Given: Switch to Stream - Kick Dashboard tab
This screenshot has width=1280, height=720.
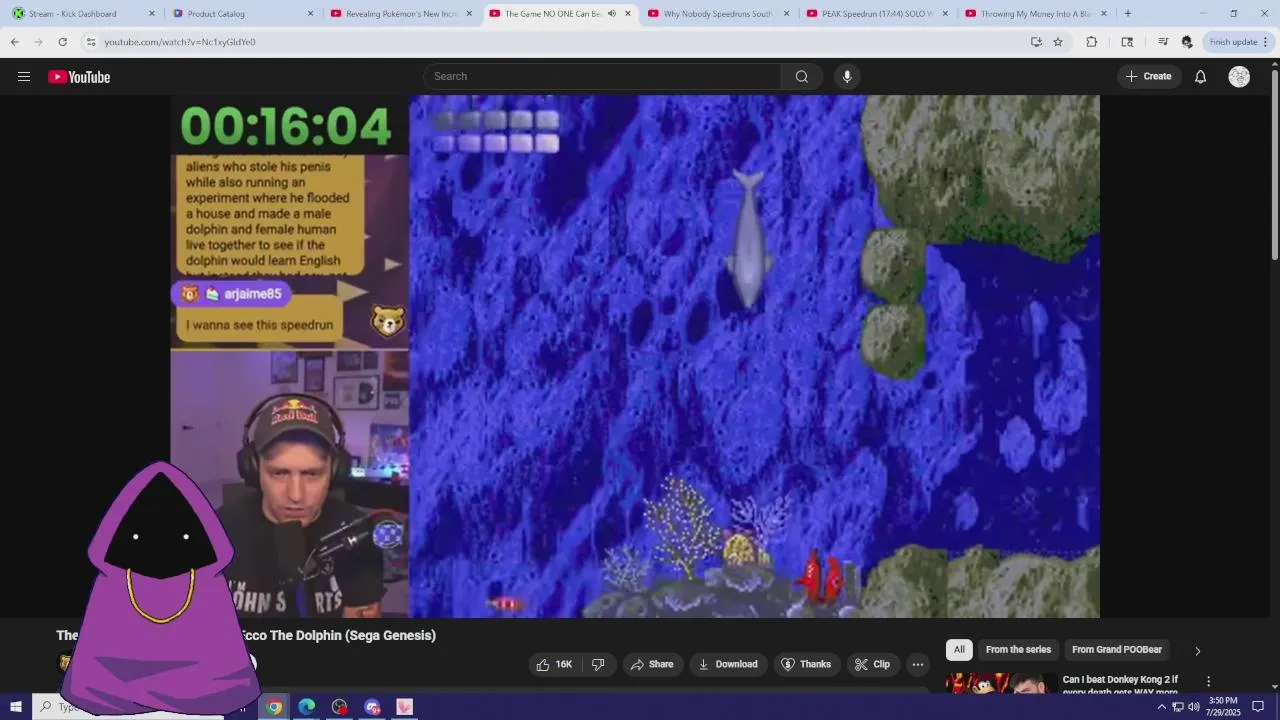Looking at the screenshot, I should click(83, 14).
